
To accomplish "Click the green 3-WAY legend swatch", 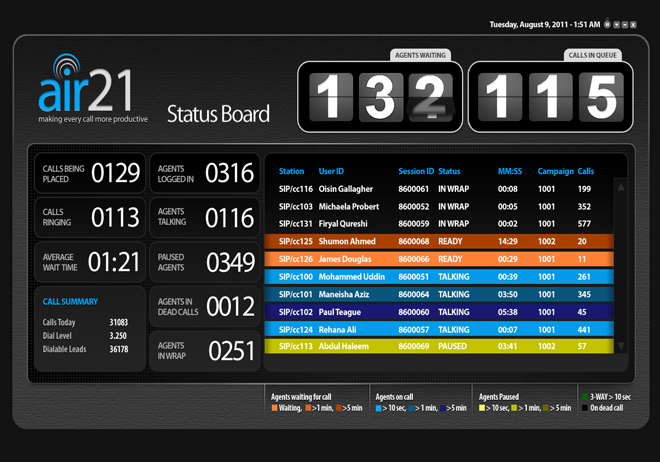I will click(585, 397).
